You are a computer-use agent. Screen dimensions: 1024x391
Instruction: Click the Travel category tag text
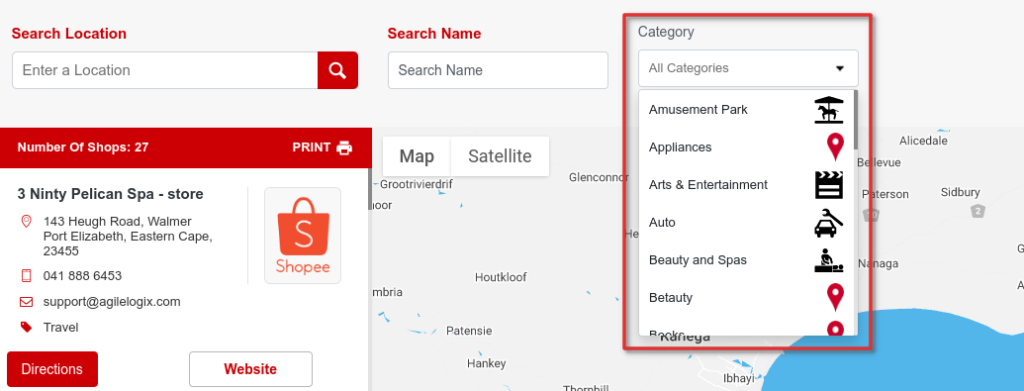(x=61, y=327)
